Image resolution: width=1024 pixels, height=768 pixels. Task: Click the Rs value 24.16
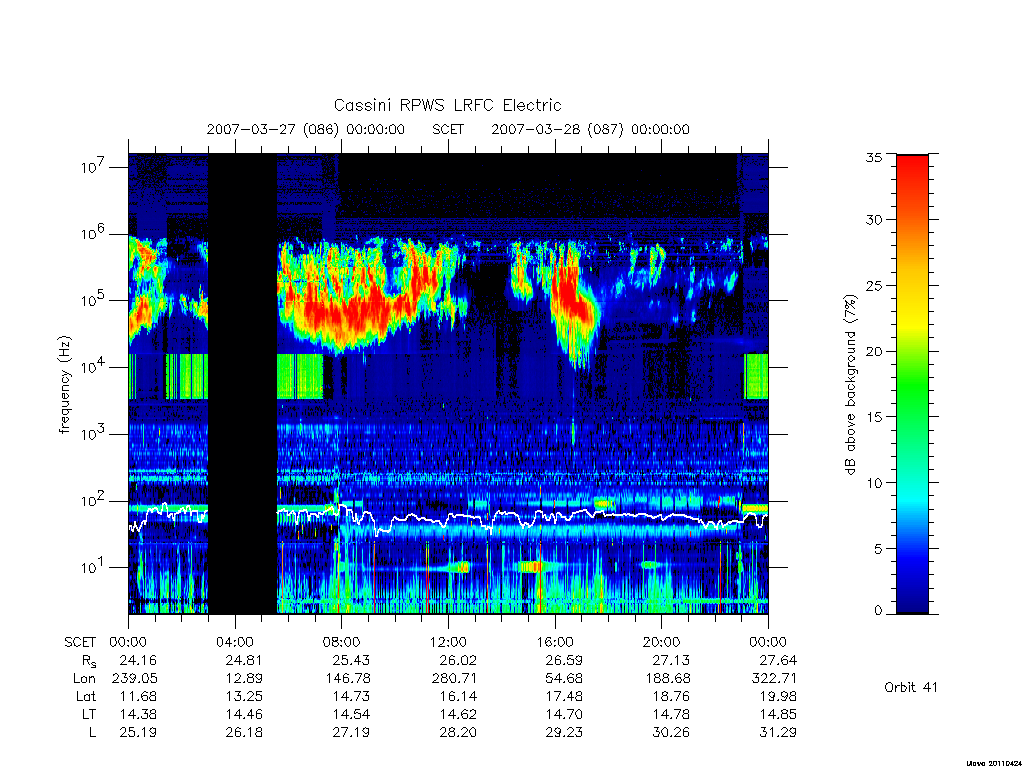click(138, 660)
